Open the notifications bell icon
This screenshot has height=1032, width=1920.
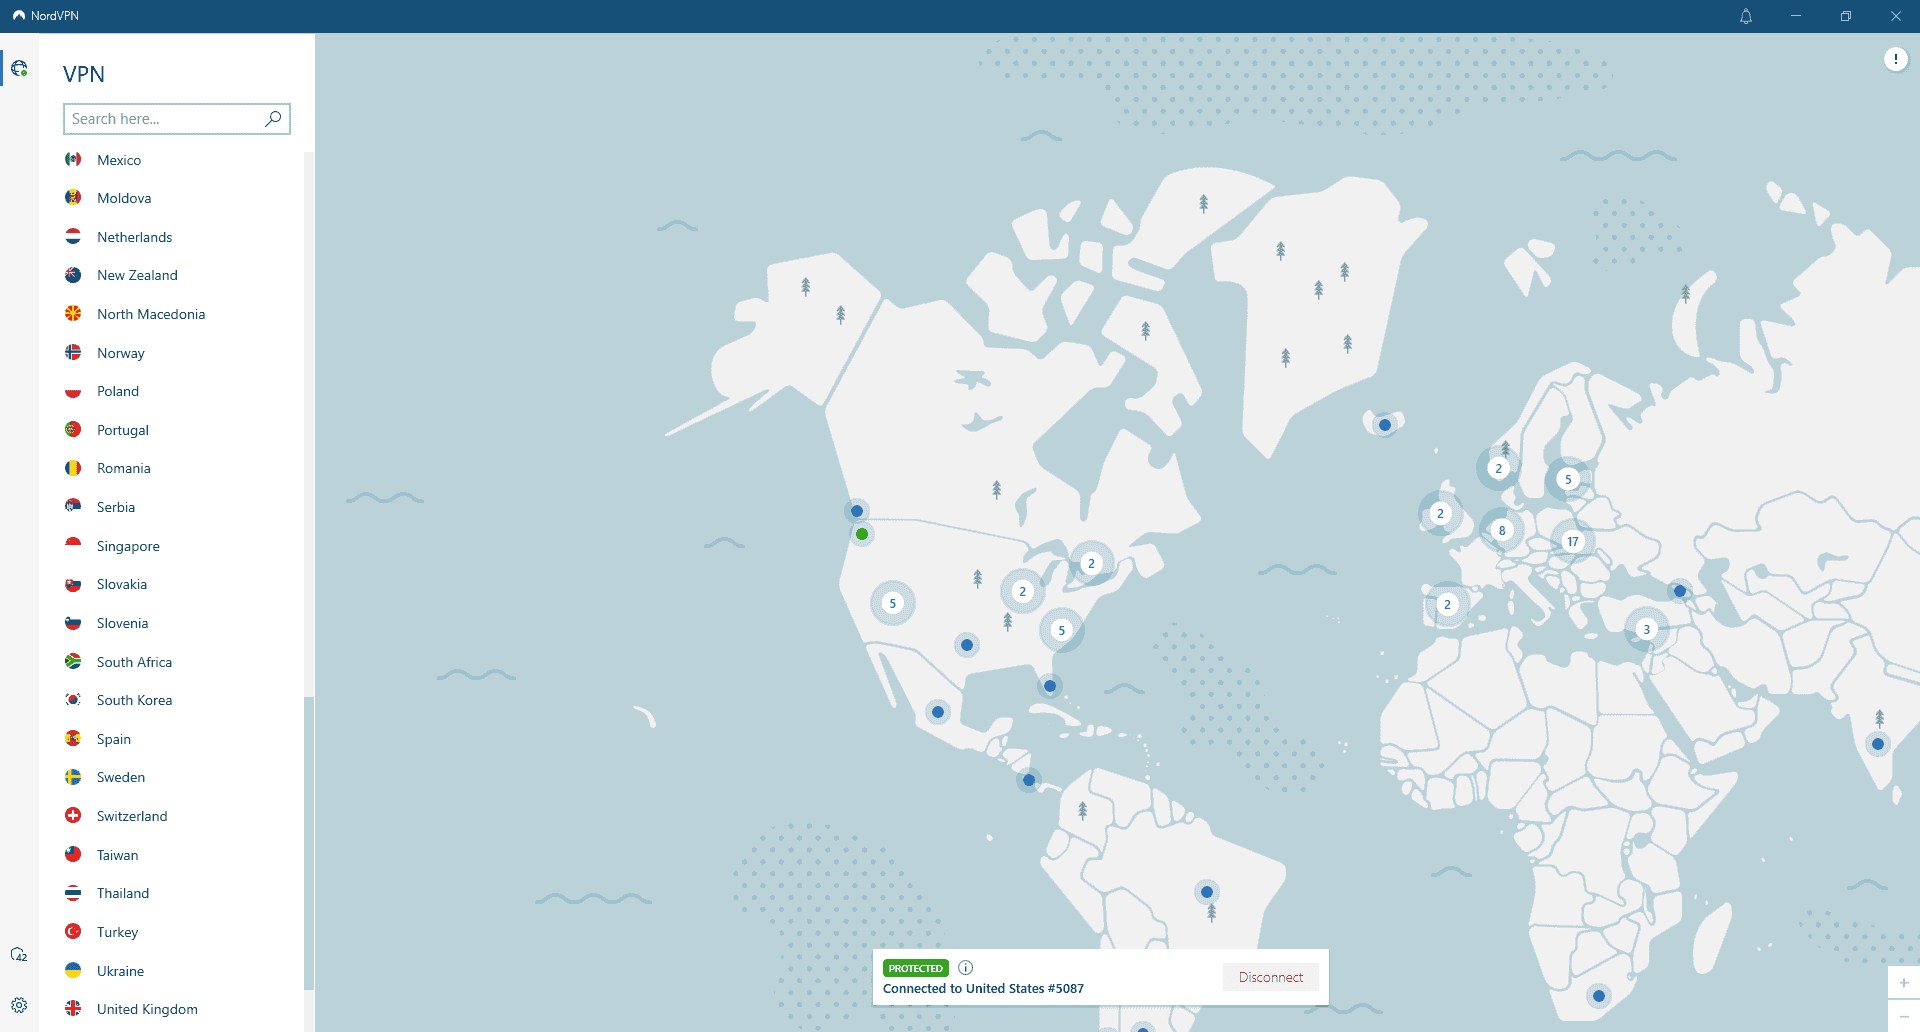click(1746, 16)
